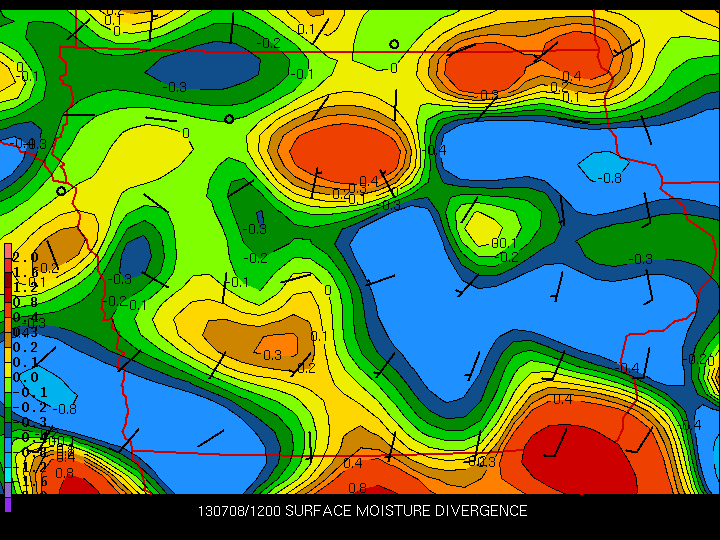Select the small dark-blue pocket labeled -0.3 at left
720x540 pixels.
pyautogui.click(x=134, y=256)
